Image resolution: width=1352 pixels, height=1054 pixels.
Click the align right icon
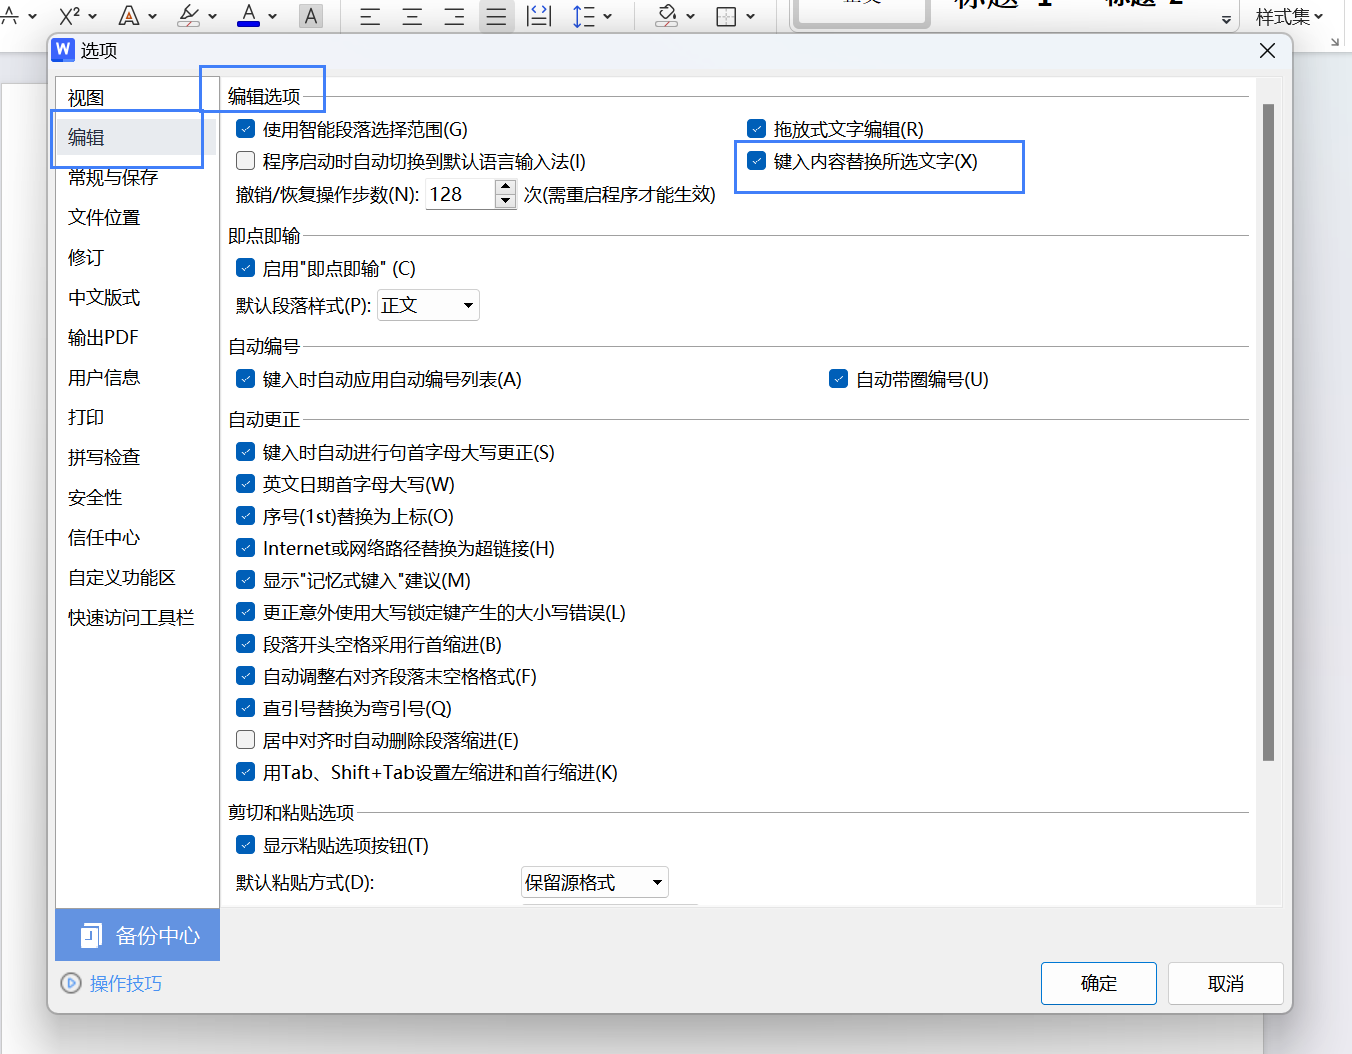(x=454, y=16)
